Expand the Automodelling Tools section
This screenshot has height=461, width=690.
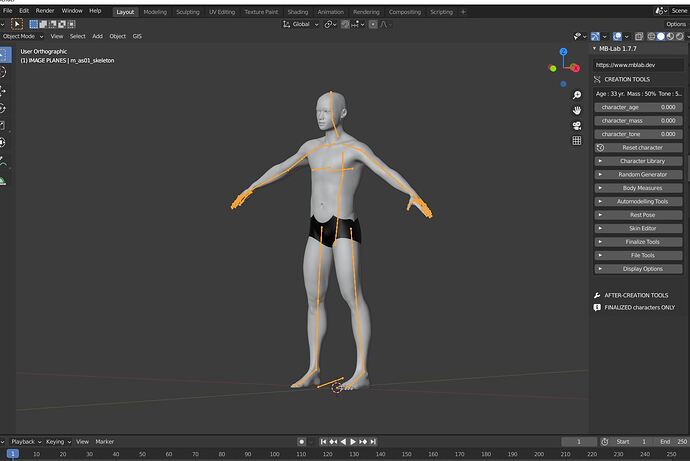click(638, 201)
